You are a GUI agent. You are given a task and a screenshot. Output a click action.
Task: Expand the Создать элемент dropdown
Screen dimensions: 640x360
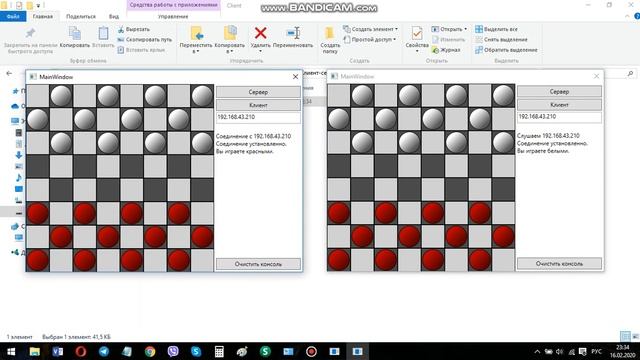click(371, 29)
